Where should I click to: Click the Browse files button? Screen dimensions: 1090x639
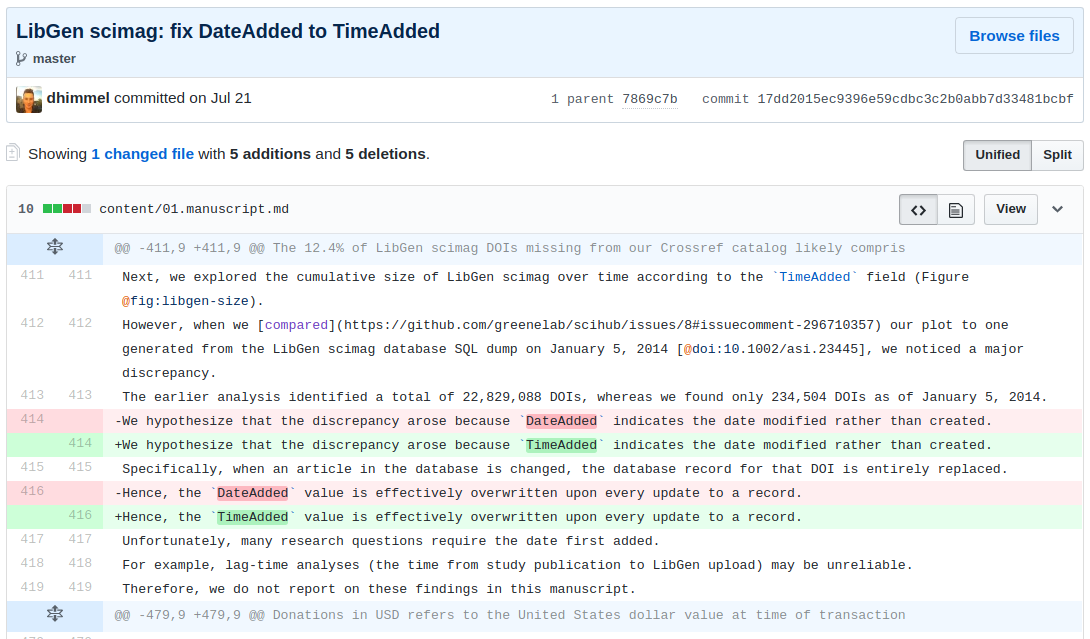coord(1014,35)
